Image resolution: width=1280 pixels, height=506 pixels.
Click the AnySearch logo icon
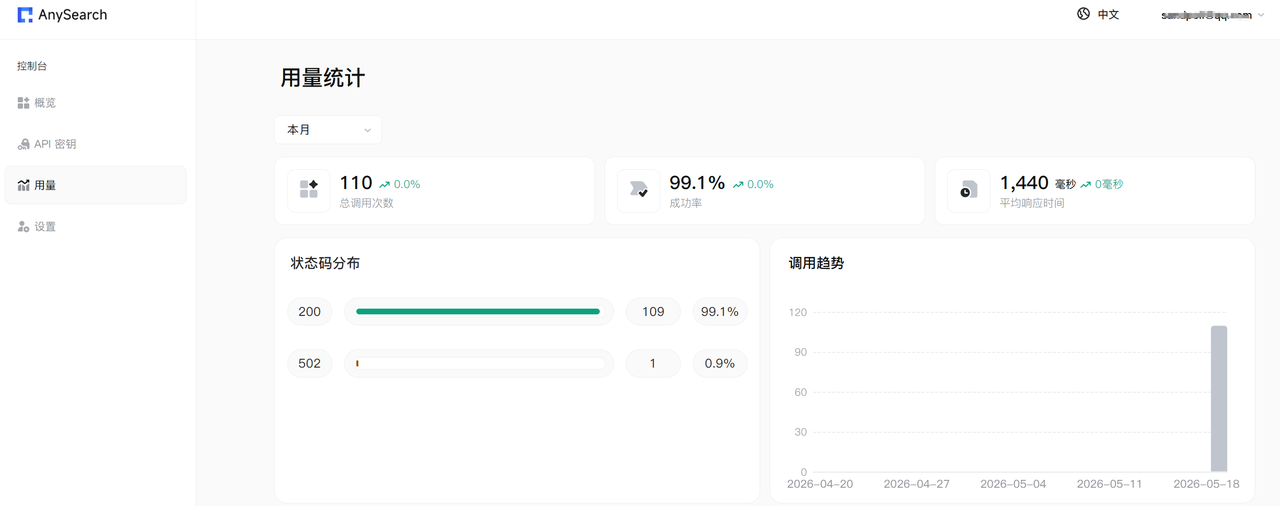click(25, 15)
